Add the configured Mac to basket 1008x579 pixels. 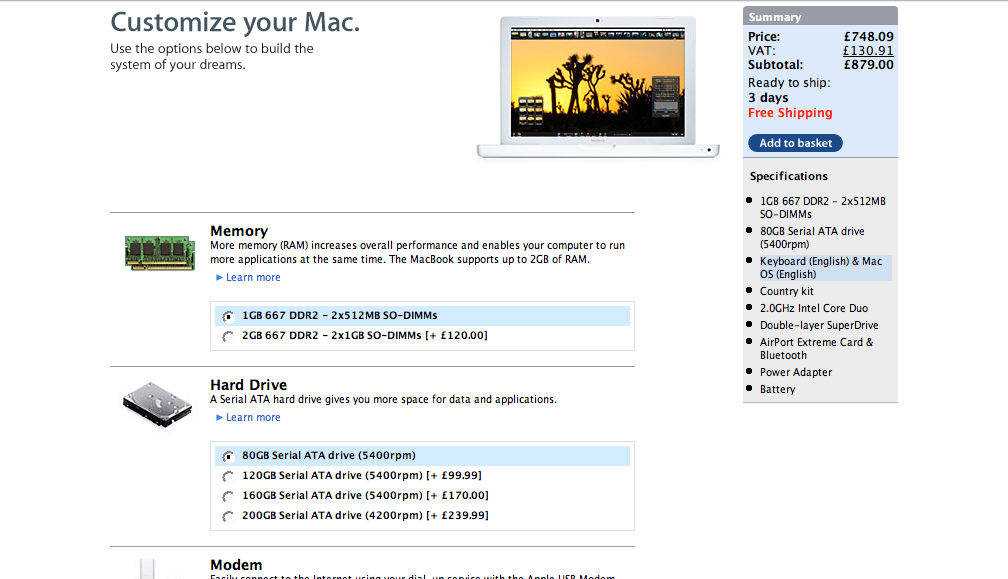(x=795, y=143)
